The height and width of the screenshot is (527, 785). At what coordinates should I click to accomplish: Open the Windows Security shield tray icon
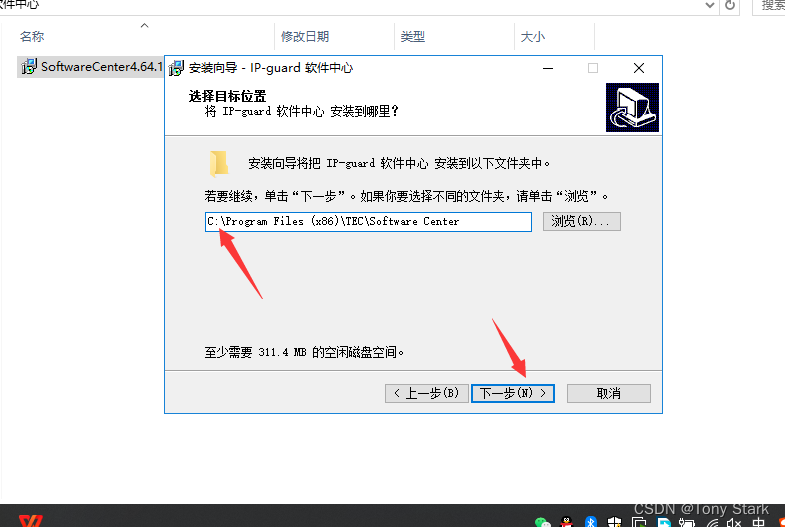point(615,522)
